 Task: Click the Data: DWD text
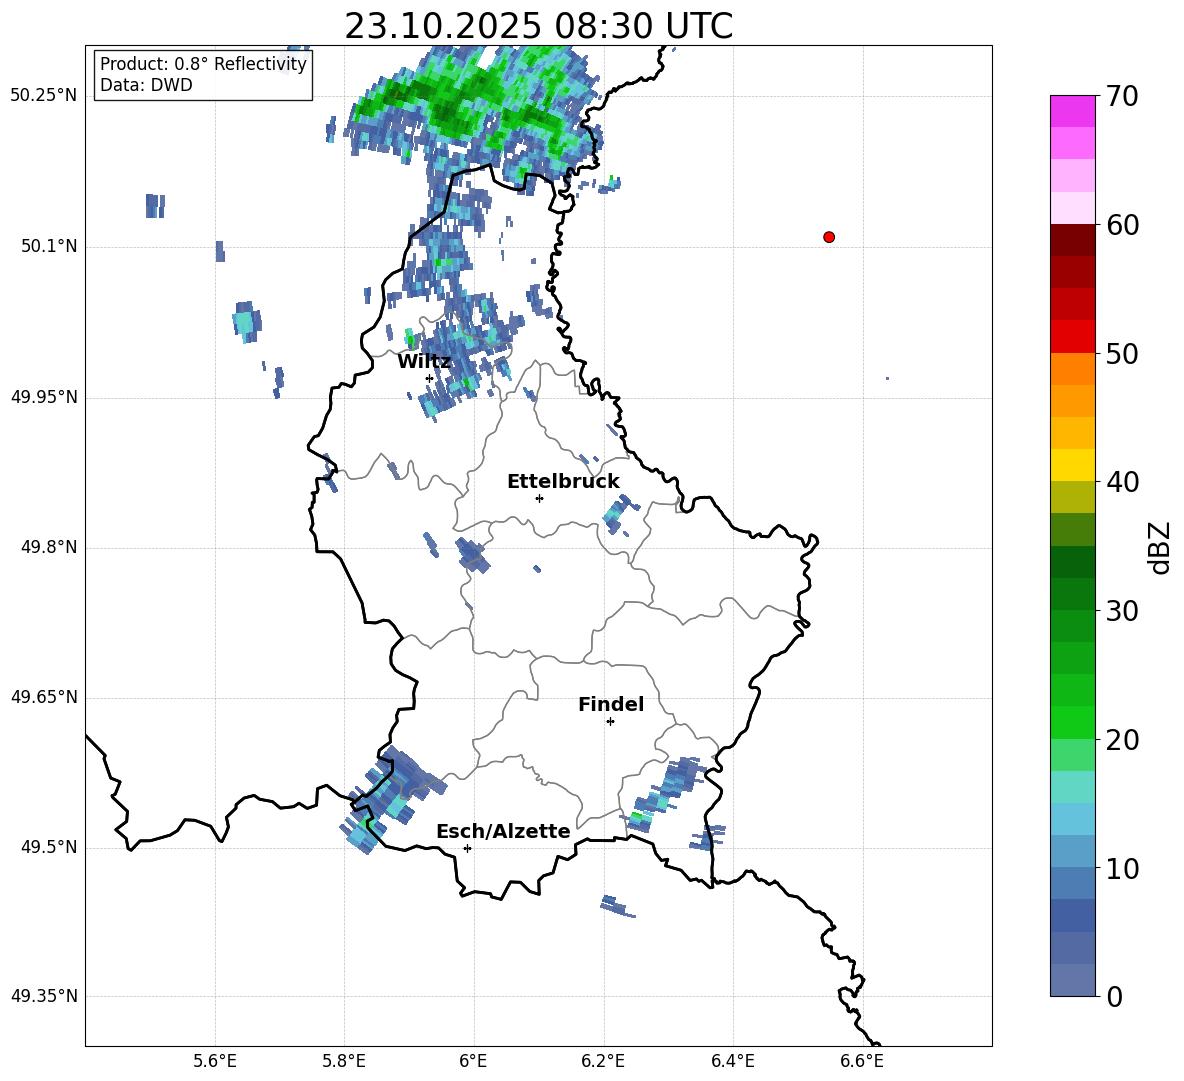click(x=146, y=85)
